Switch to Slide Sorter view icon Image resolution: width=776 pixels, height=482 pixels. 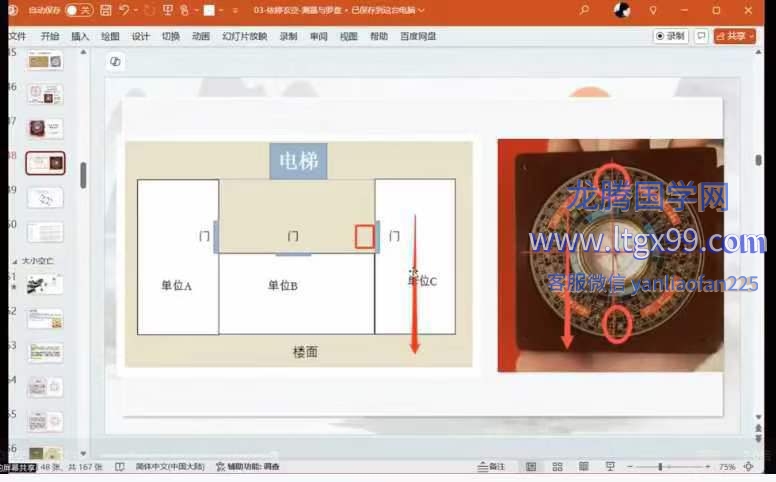pyautogui.click(x=556, y=467)
